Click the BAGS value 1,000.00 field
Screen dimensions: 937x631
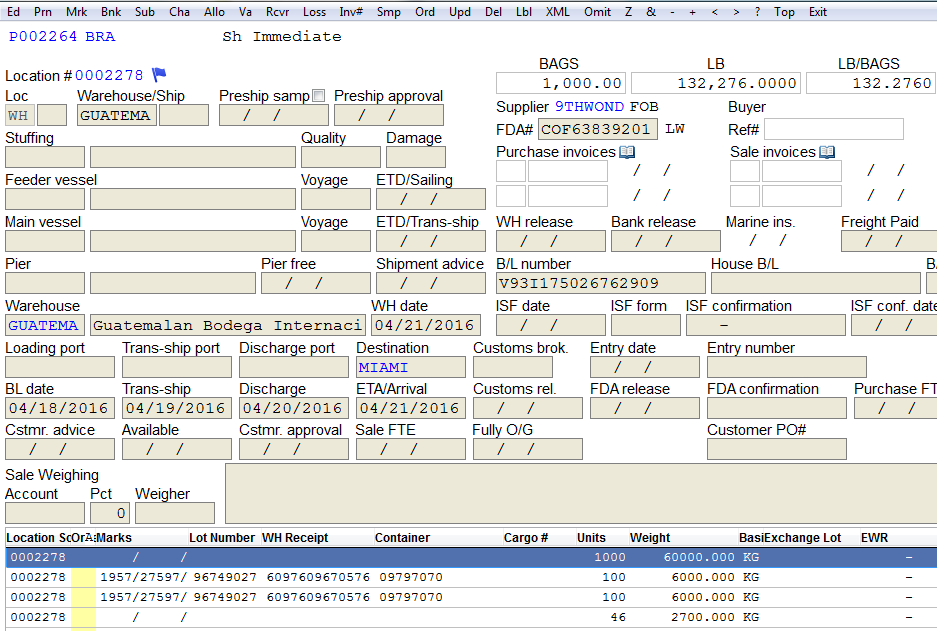pyautogui.click(x=561, y=83)
